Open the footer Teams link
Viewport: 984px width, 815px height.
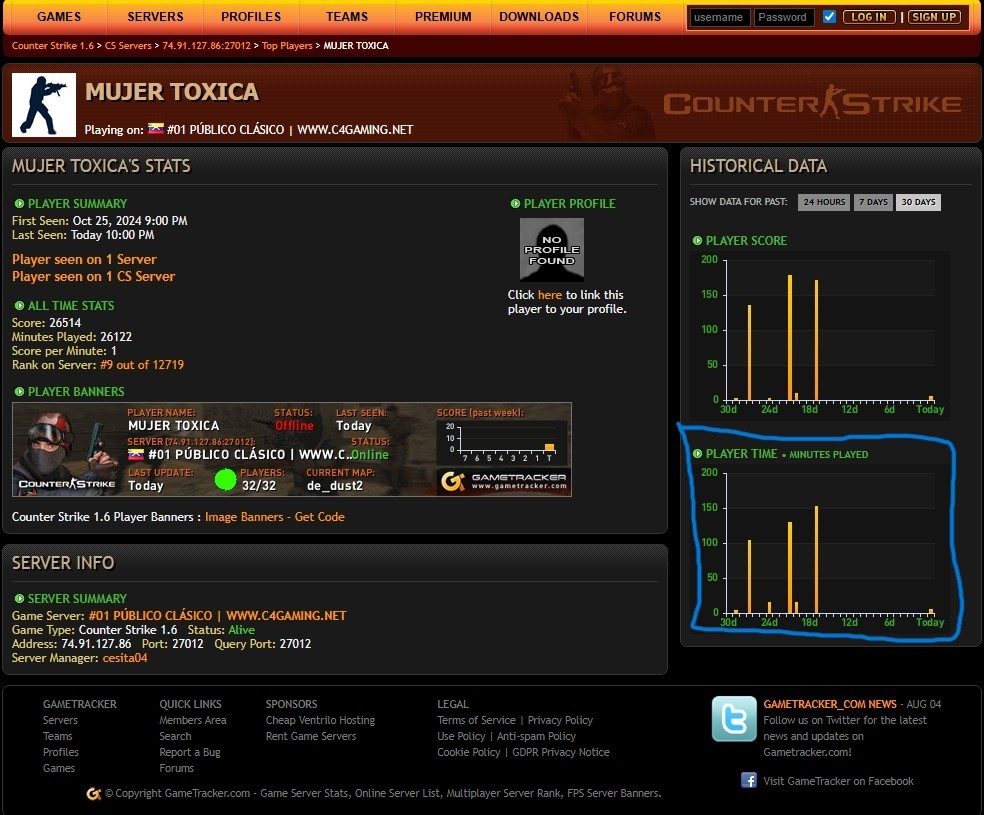click(58, 737)
